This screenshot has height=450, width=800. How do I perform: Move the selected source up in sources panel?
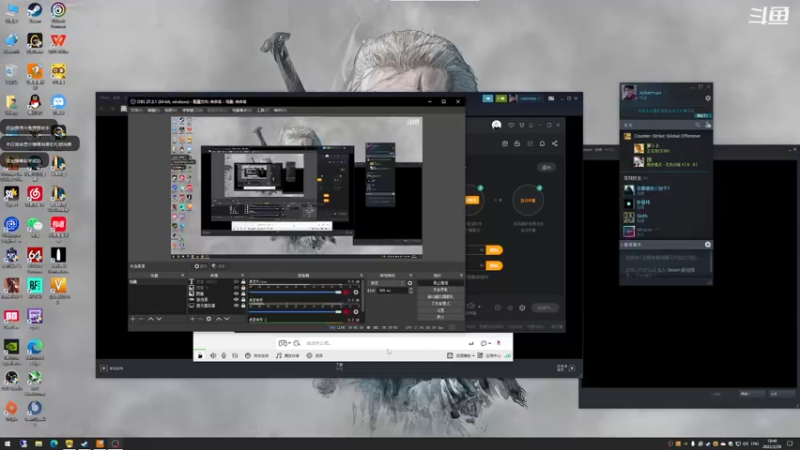click(218, 319)
